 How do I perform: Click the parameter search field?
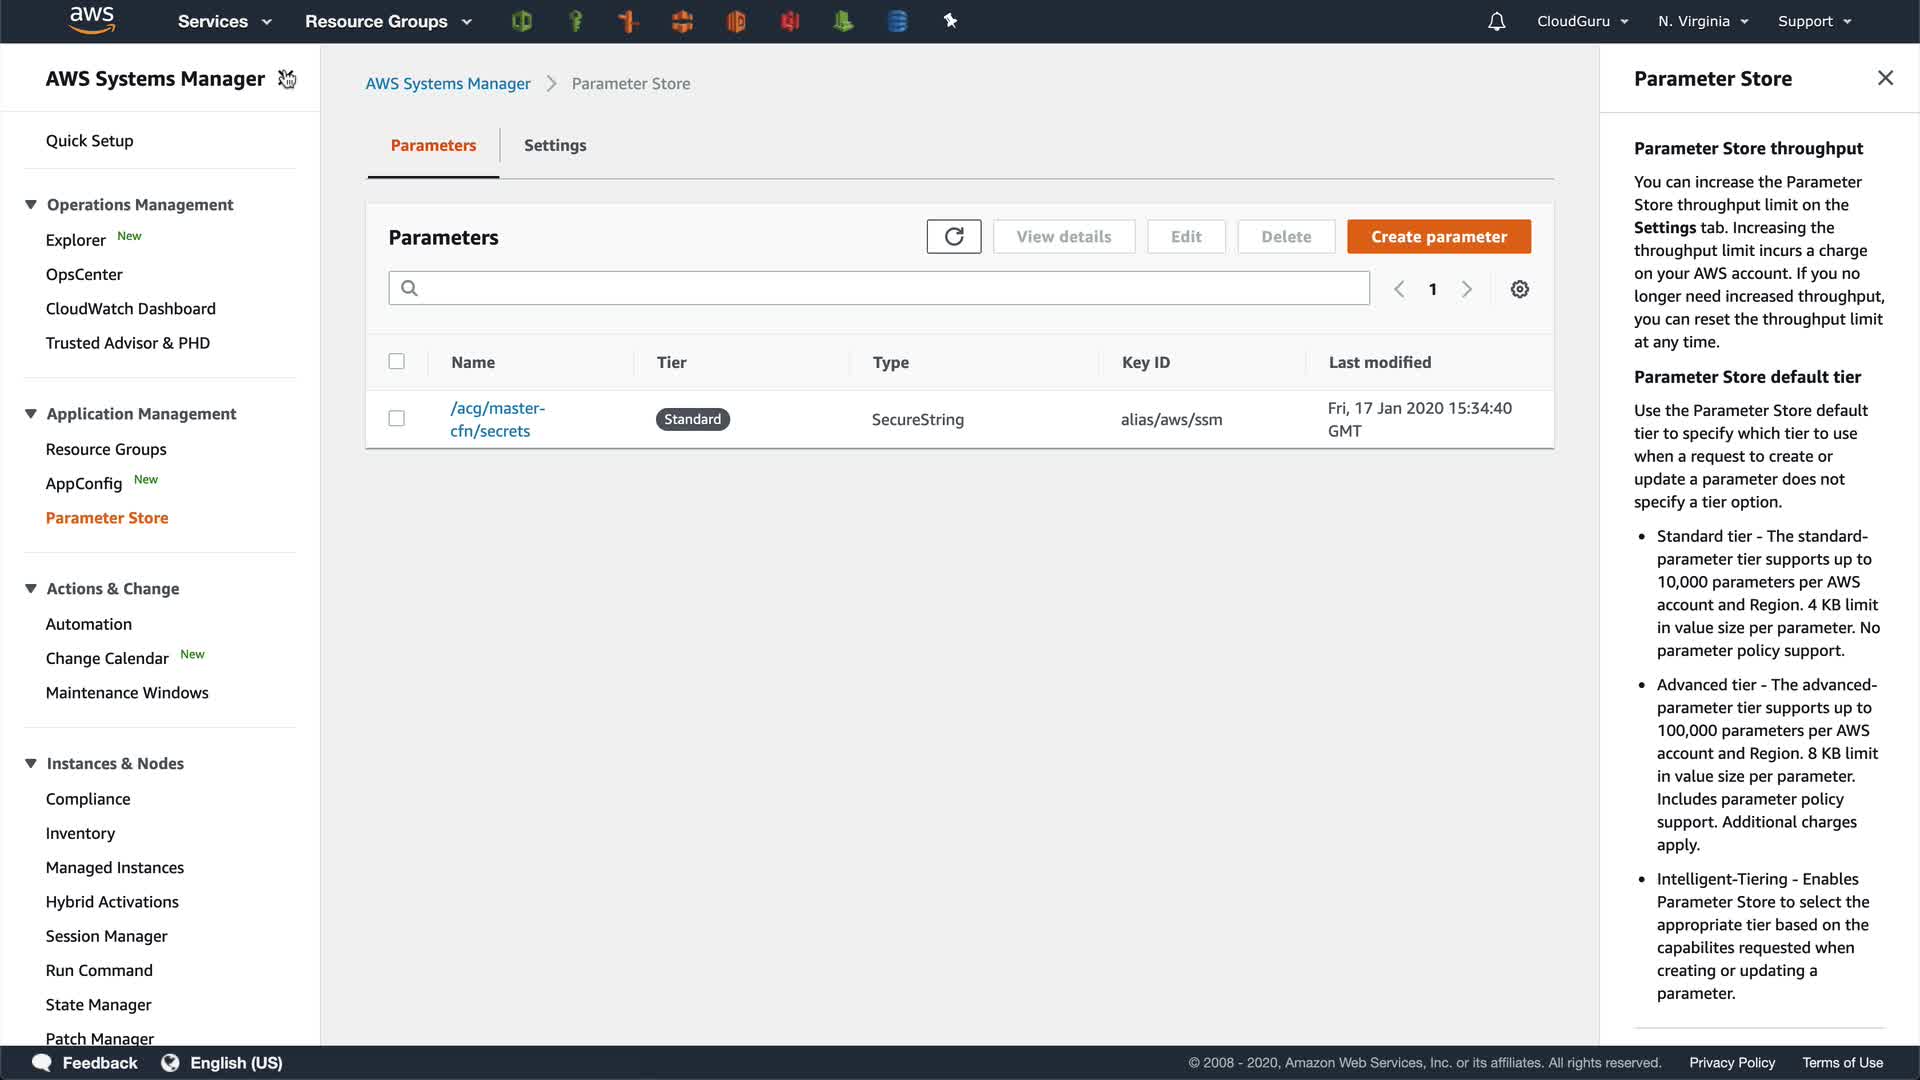pos(880,289)
